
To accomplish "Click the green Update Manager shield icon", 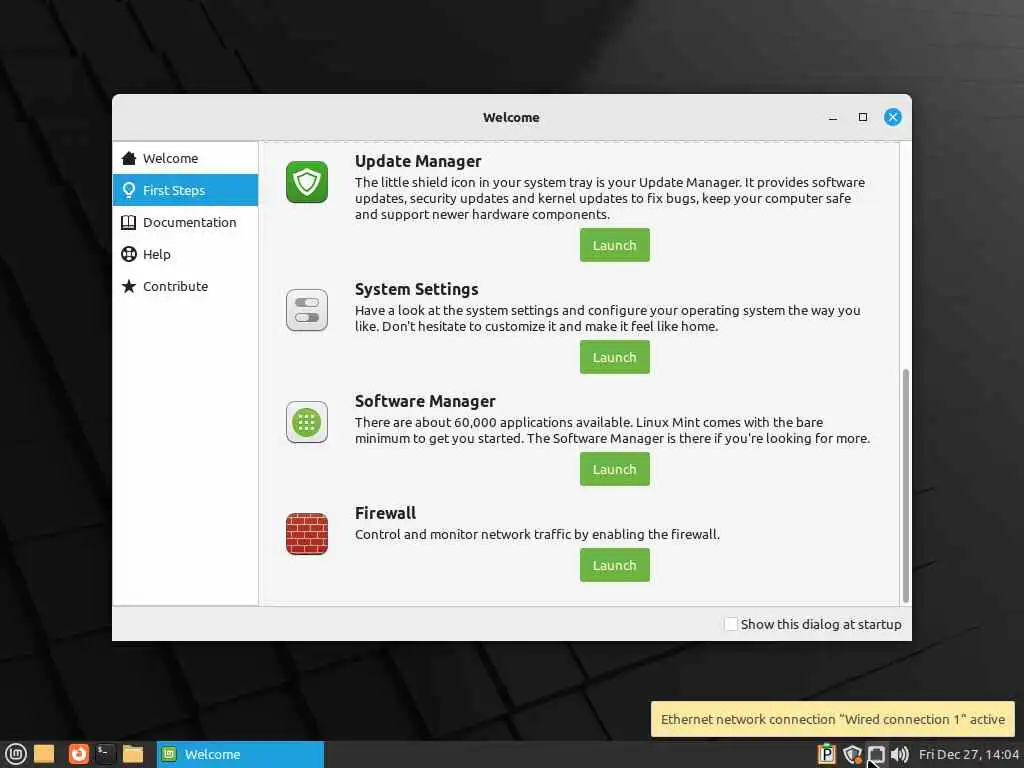I will click(307, 182).
